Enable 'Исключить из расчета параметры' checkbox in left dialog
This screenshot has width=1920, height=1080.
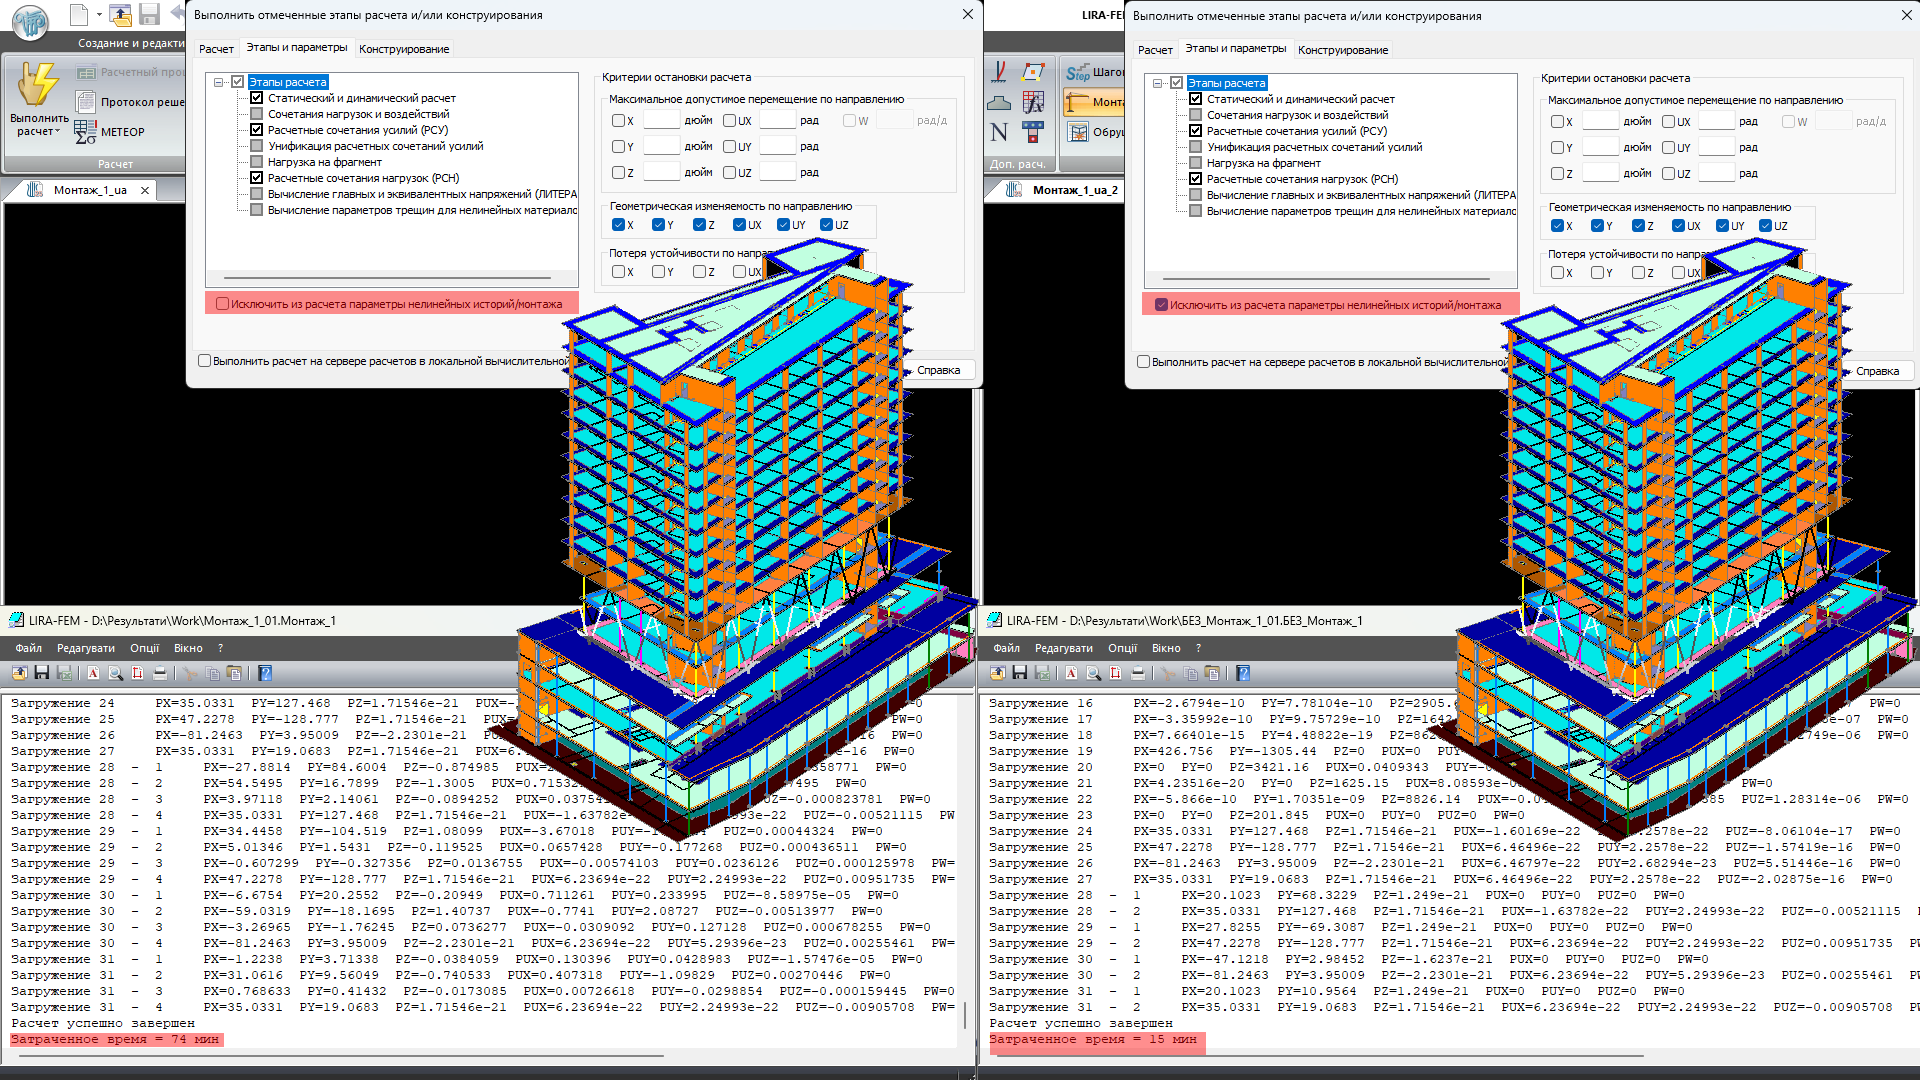pyautogui.click(x=222, y=304)
